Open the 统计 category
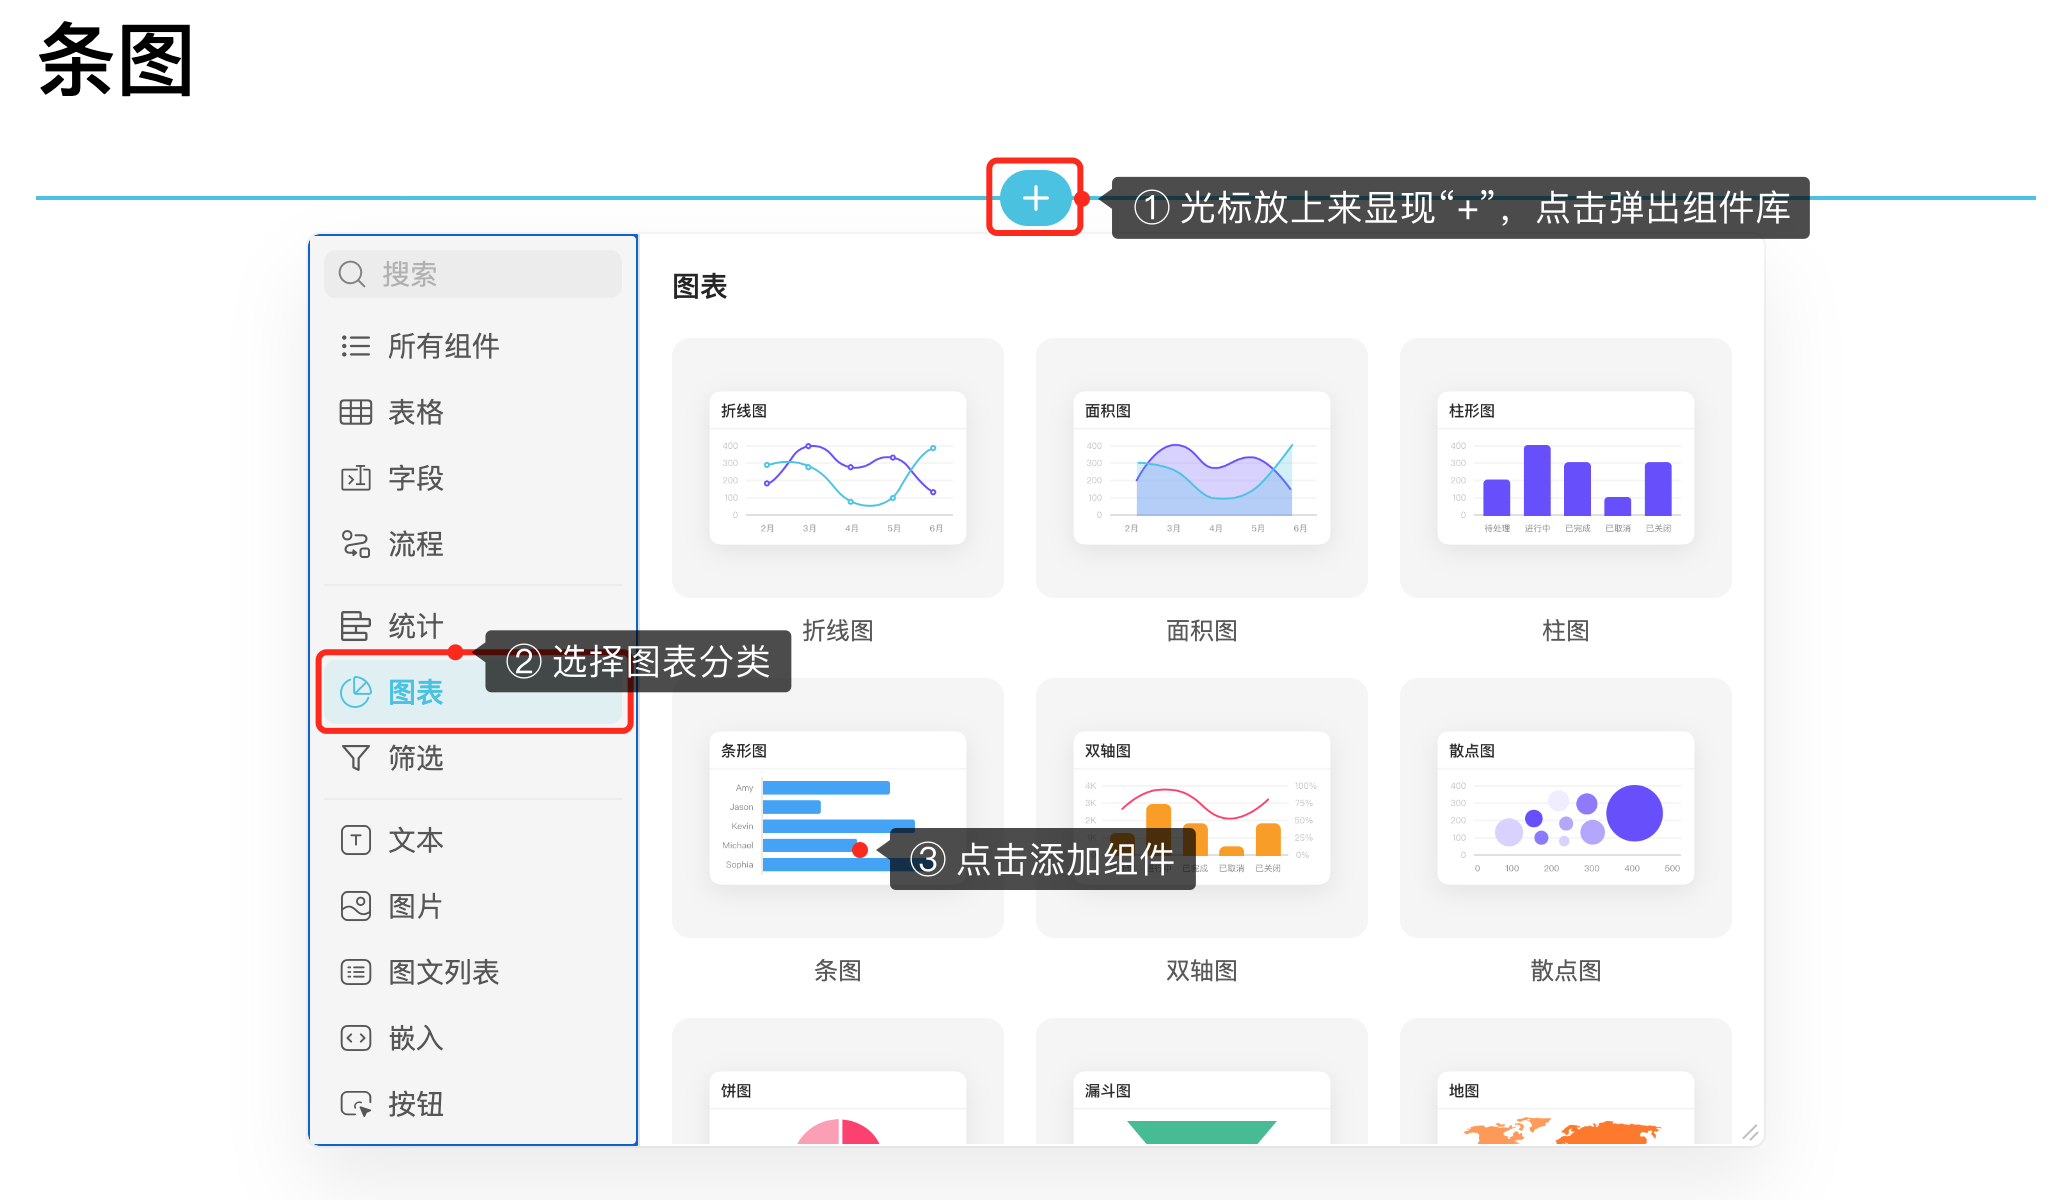Screen dimensions: 2070x1200 (x=473, y=626)
